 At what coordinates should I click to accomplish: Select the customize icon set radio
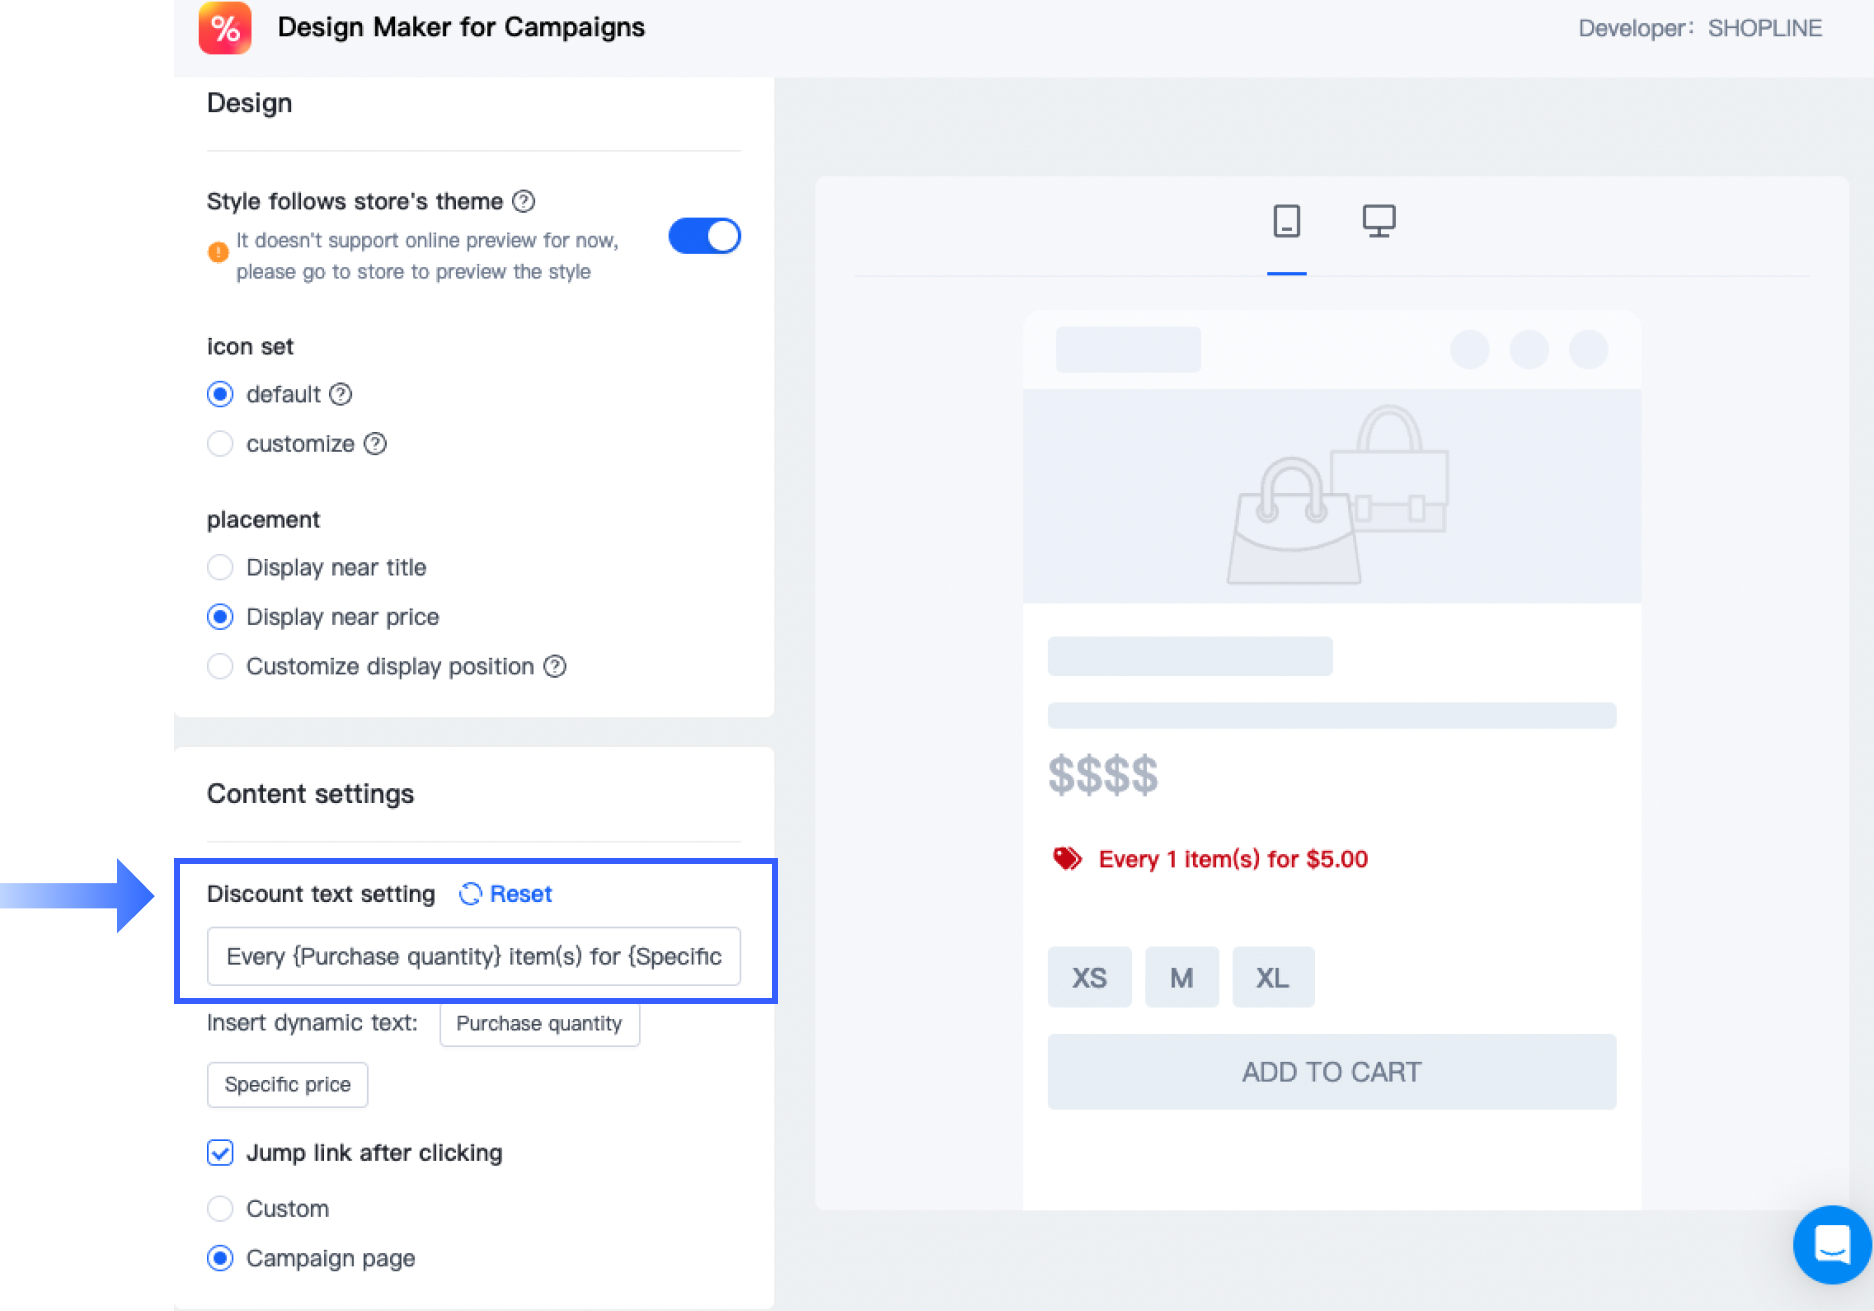click(x=220, y=444)
